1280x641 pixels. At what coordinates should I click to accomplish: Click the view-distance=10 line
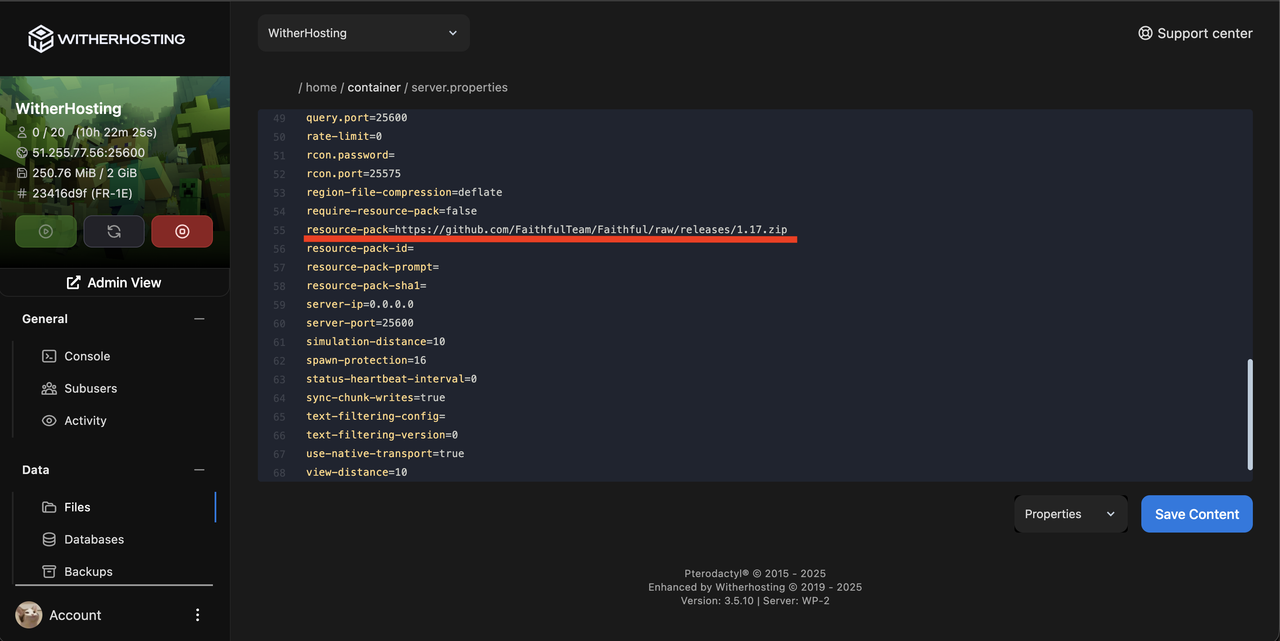(x=357, y=472)
